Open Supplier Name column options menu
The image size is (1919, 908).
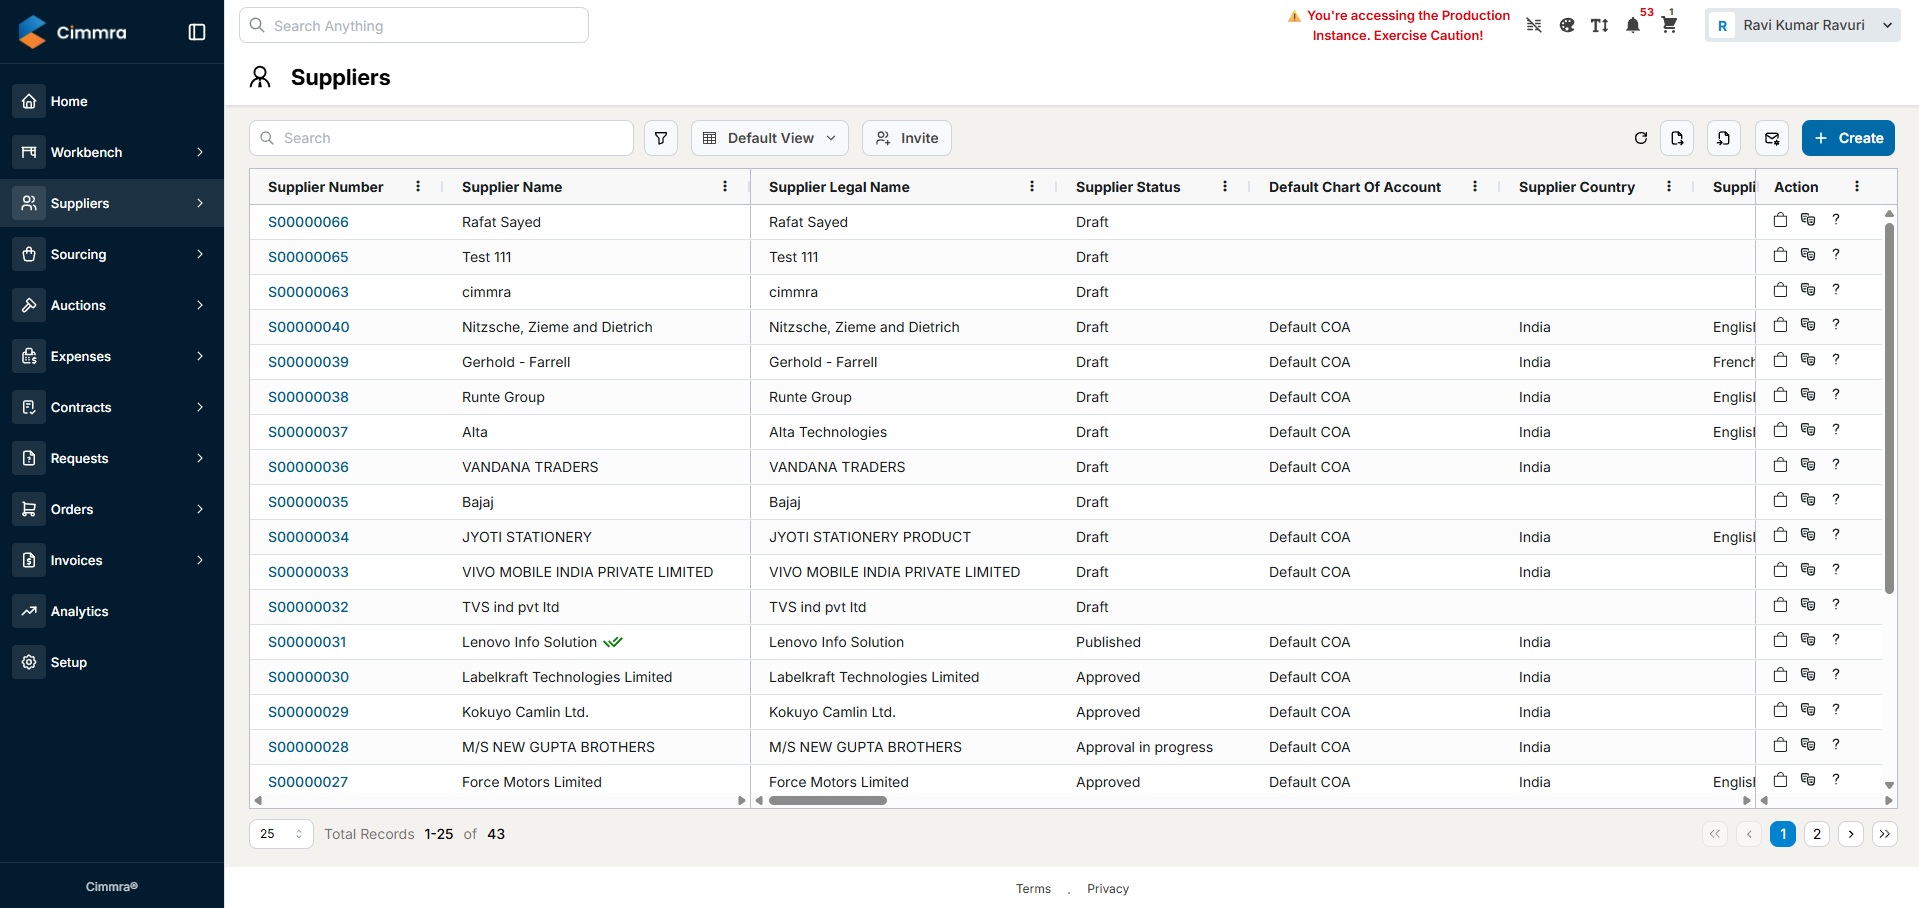[x=725, y=187]
